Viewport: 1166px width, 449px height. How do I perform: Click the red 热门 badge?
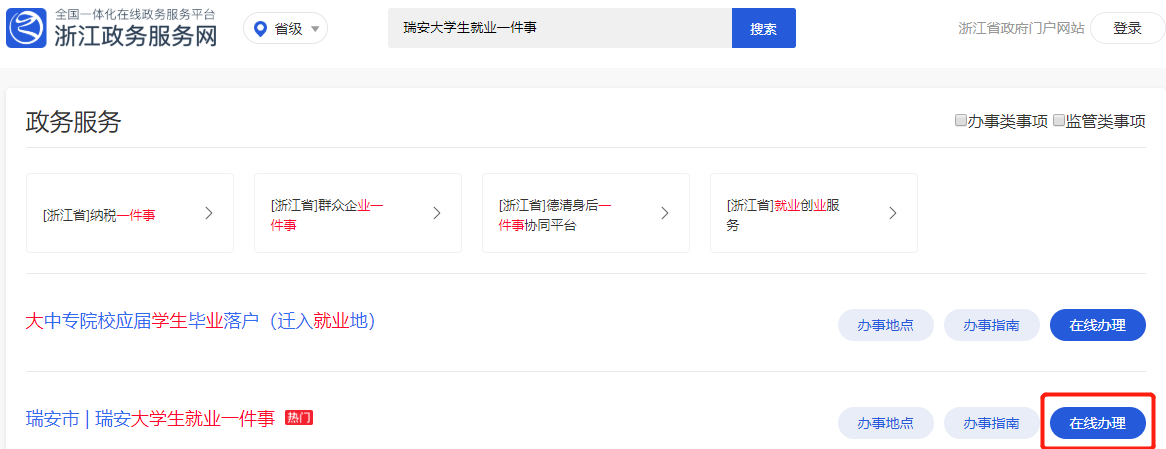click(x=299, y=419)
